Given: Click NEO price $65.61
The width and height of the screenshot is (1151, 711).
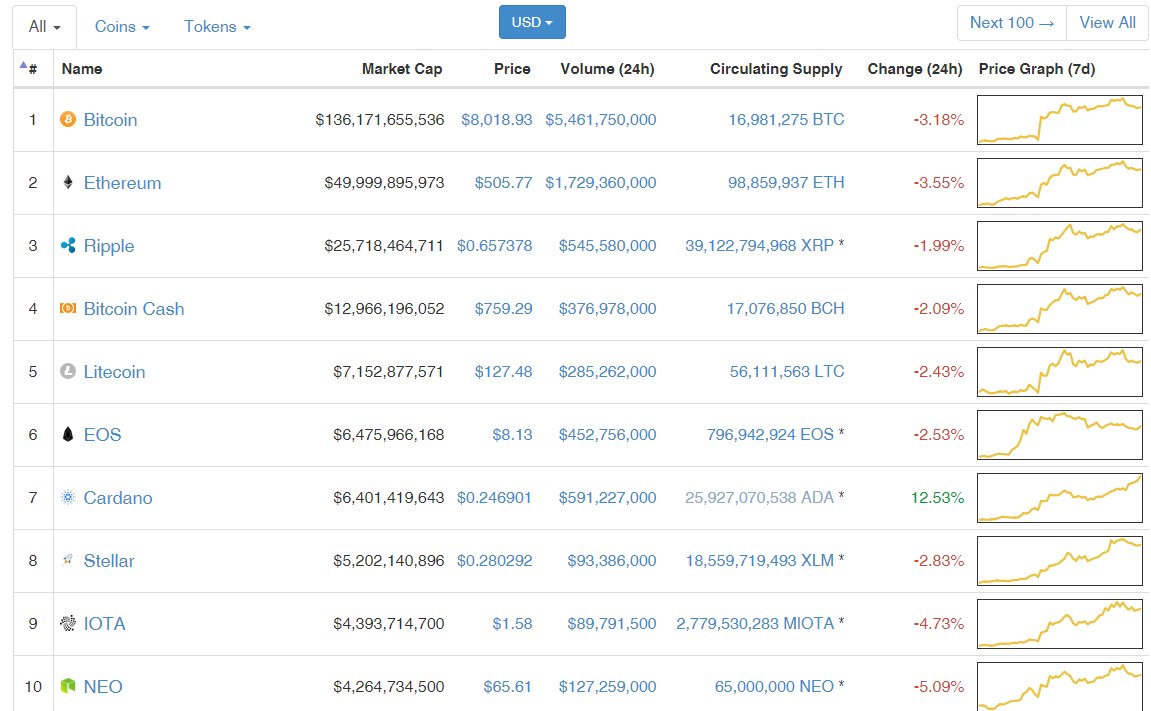Looking at the screenshot, I should click(507, 687).
